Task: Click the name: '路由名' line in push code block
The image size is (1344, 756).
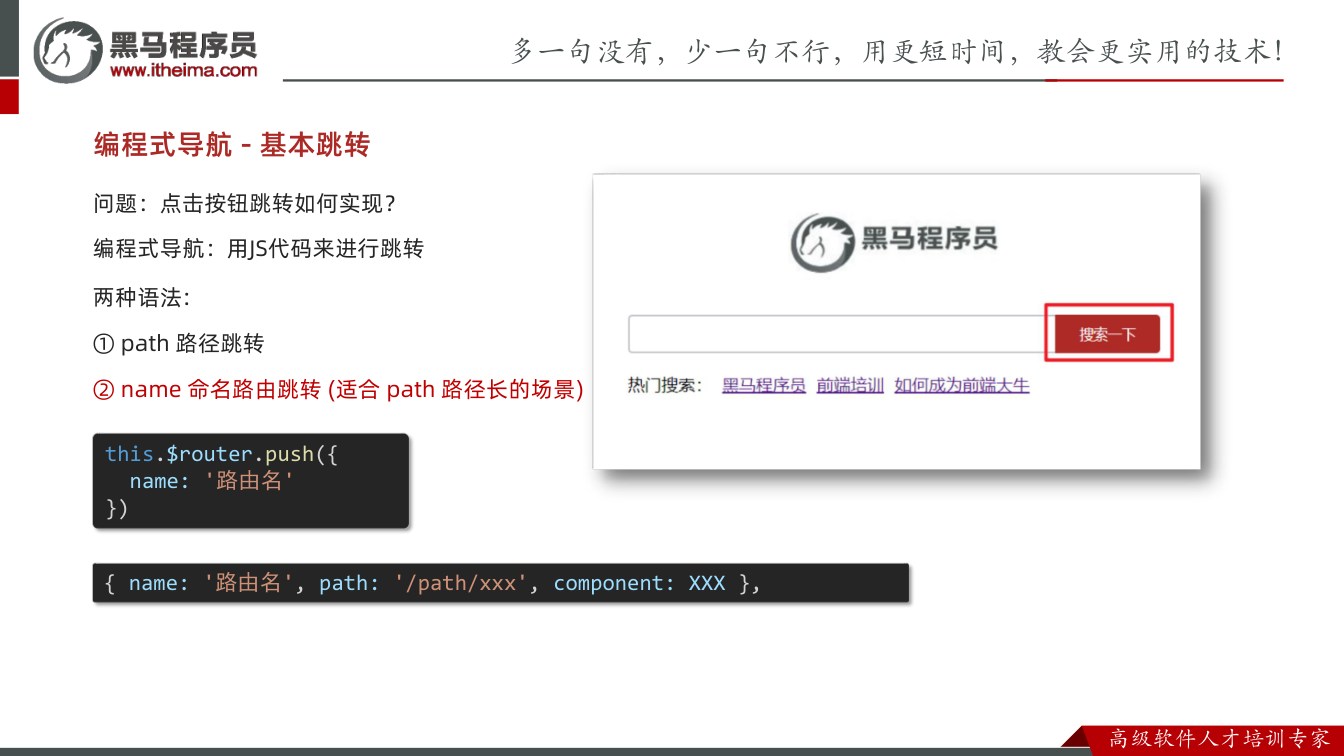Action: tap(212, 481)
